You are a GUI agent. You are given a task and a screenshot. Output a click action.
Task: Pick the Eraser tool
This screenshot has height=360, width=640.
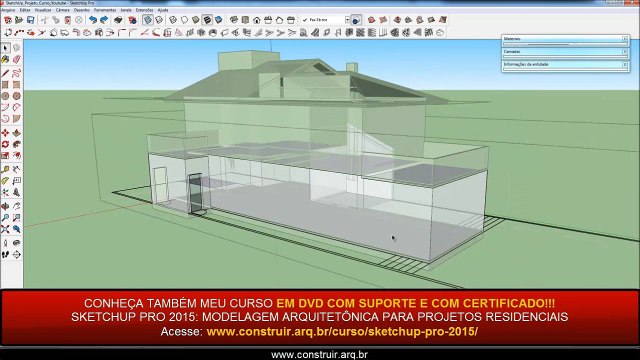[x=16, y=59]
